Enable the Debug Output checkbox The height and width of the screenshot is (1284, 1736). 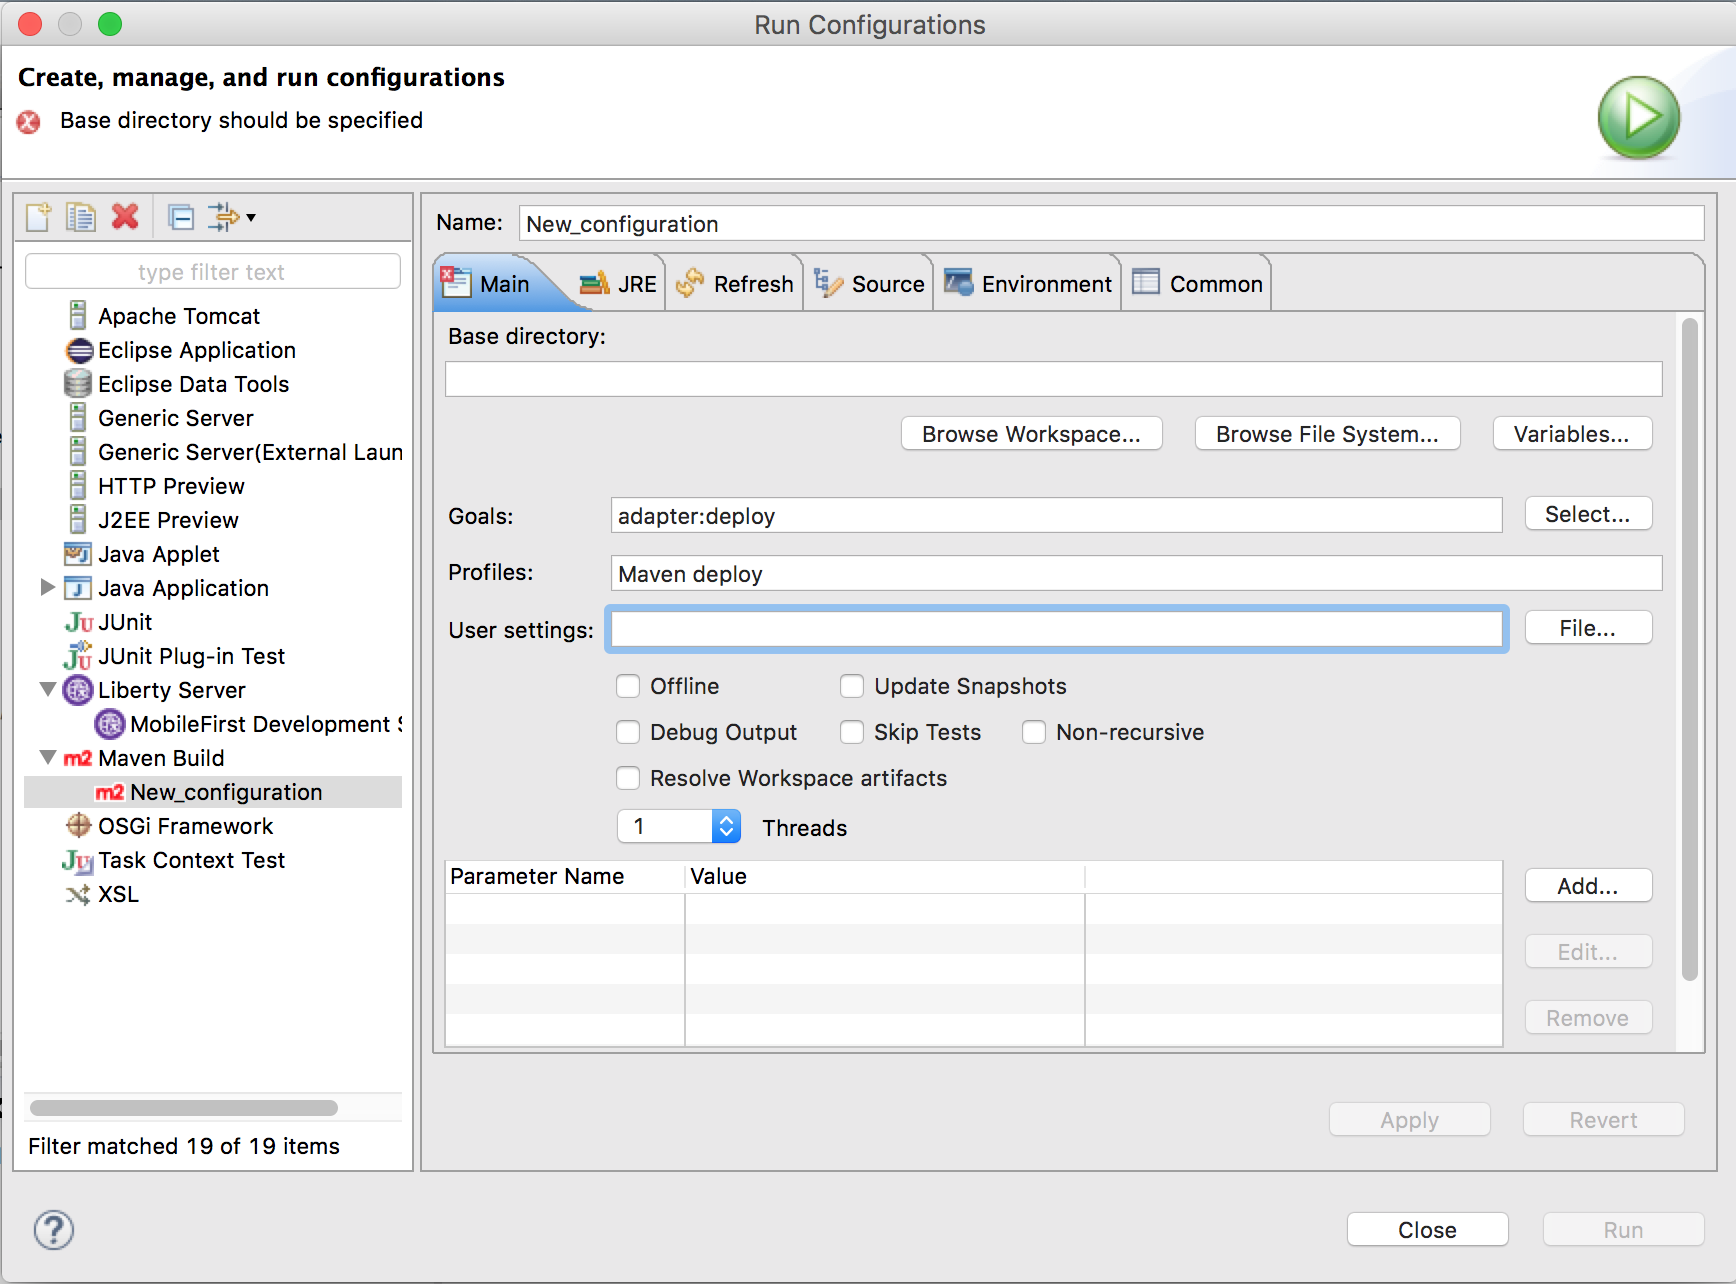coord(628,732)
